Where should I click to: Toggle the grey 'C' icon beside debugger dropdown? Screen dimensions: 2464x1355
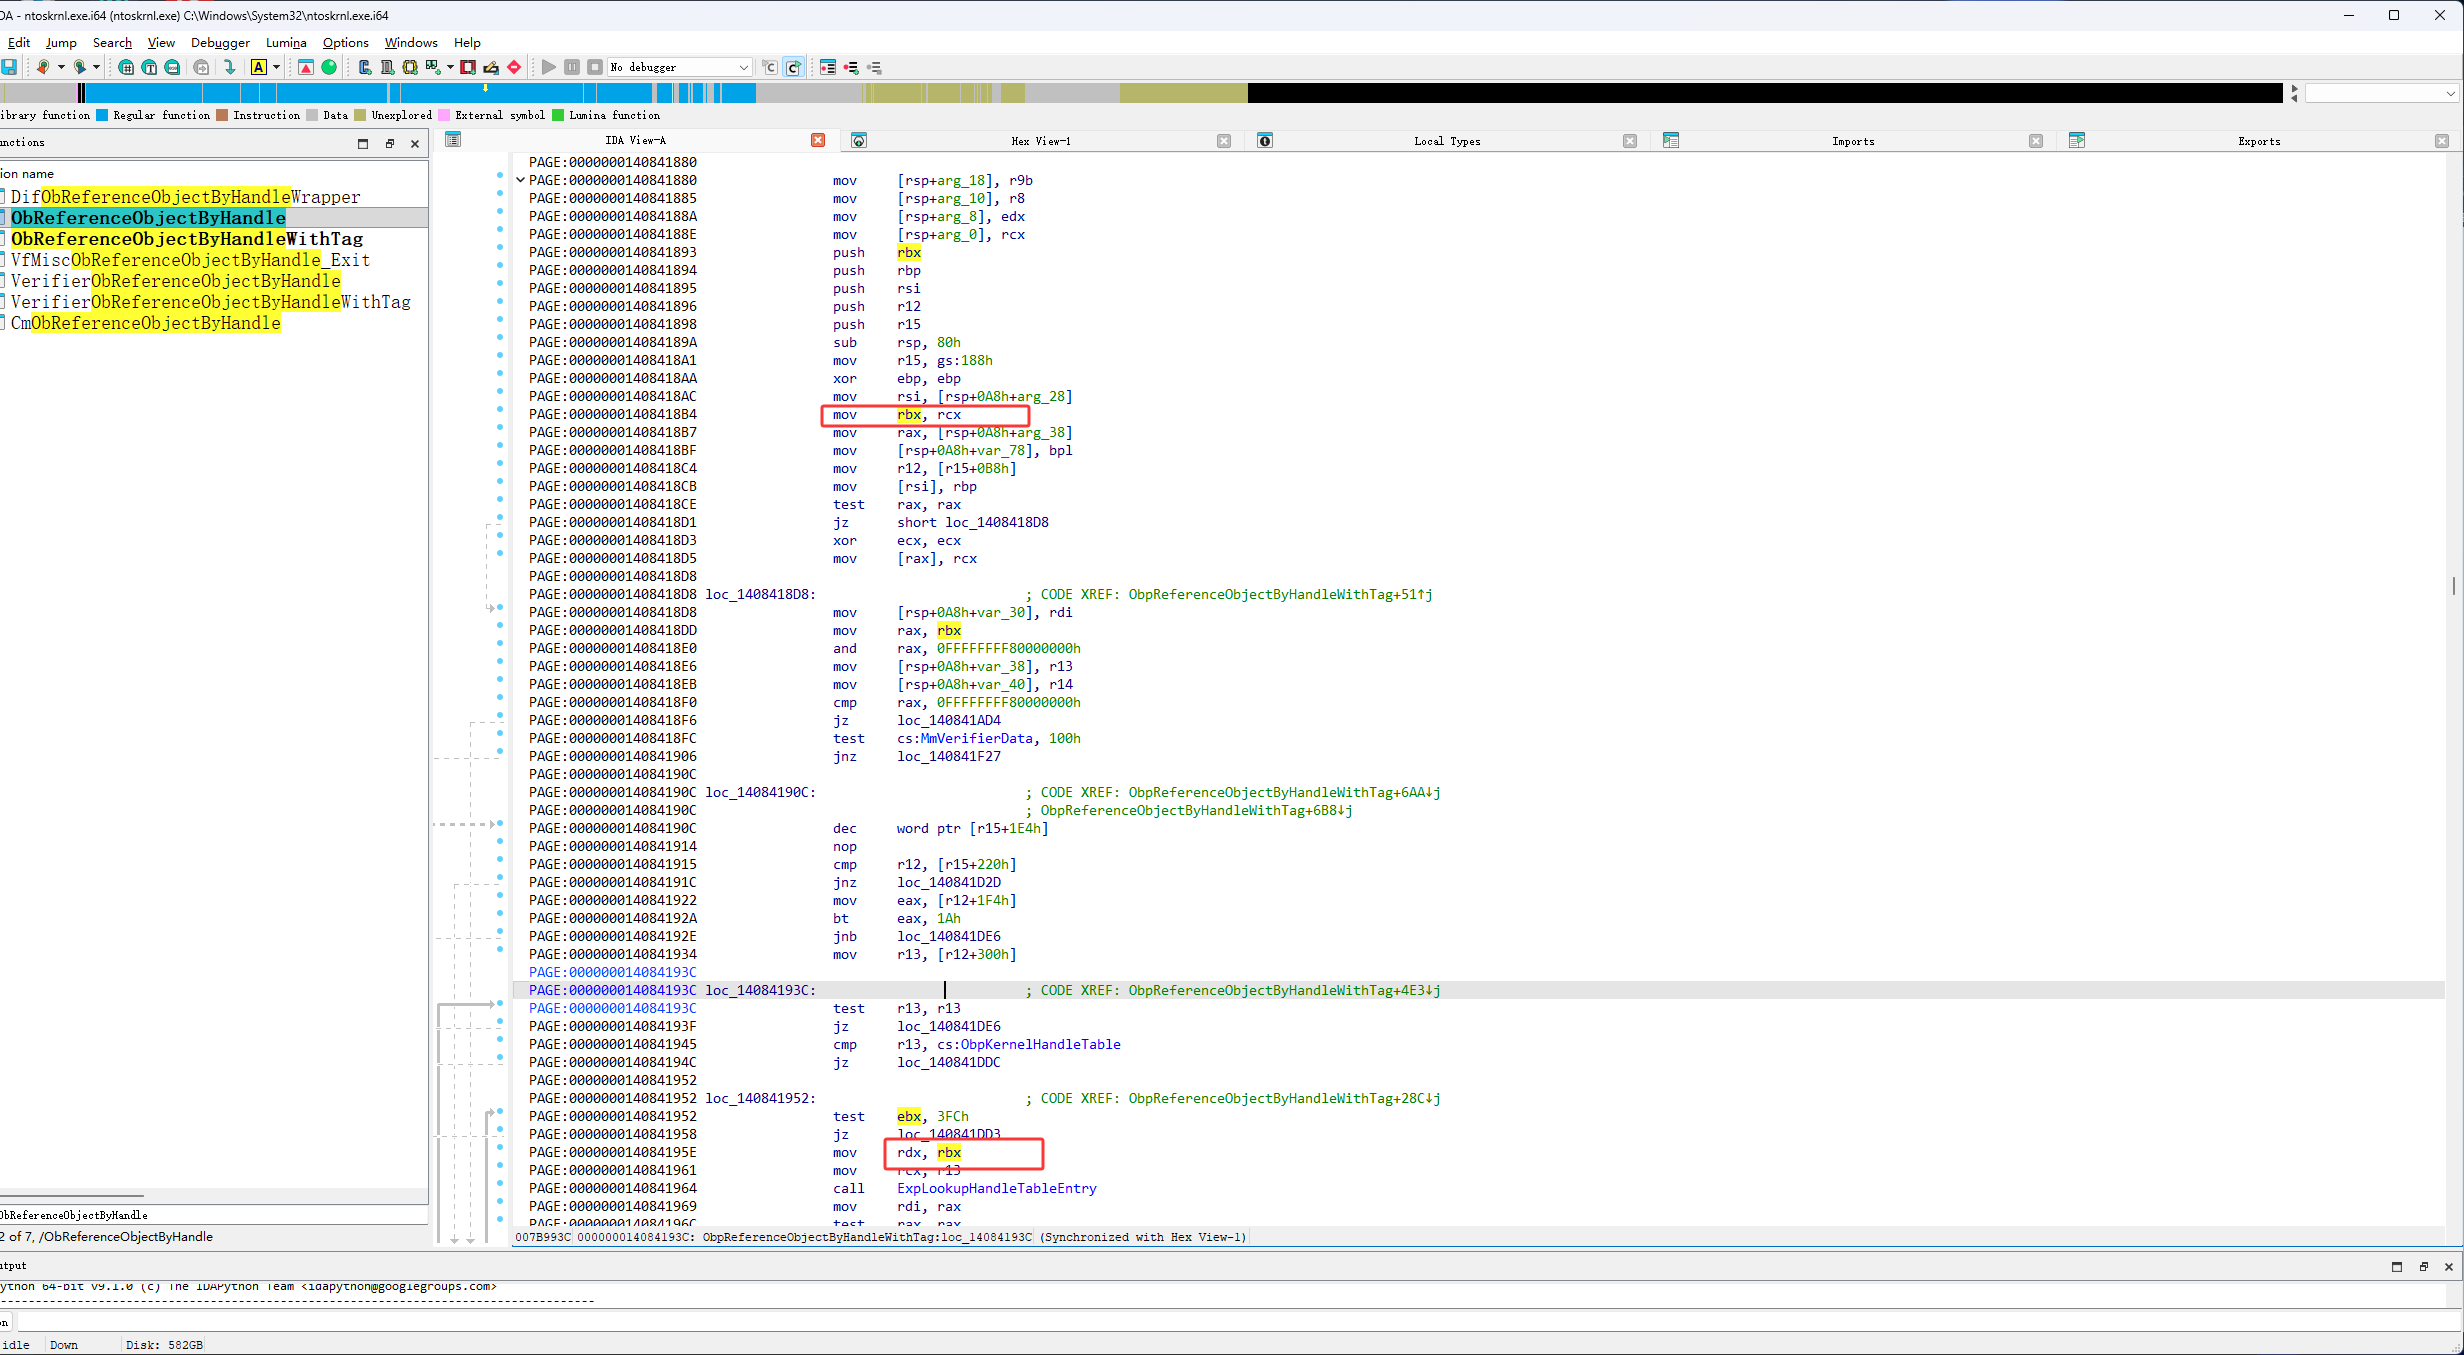click(x=769, y=67)
